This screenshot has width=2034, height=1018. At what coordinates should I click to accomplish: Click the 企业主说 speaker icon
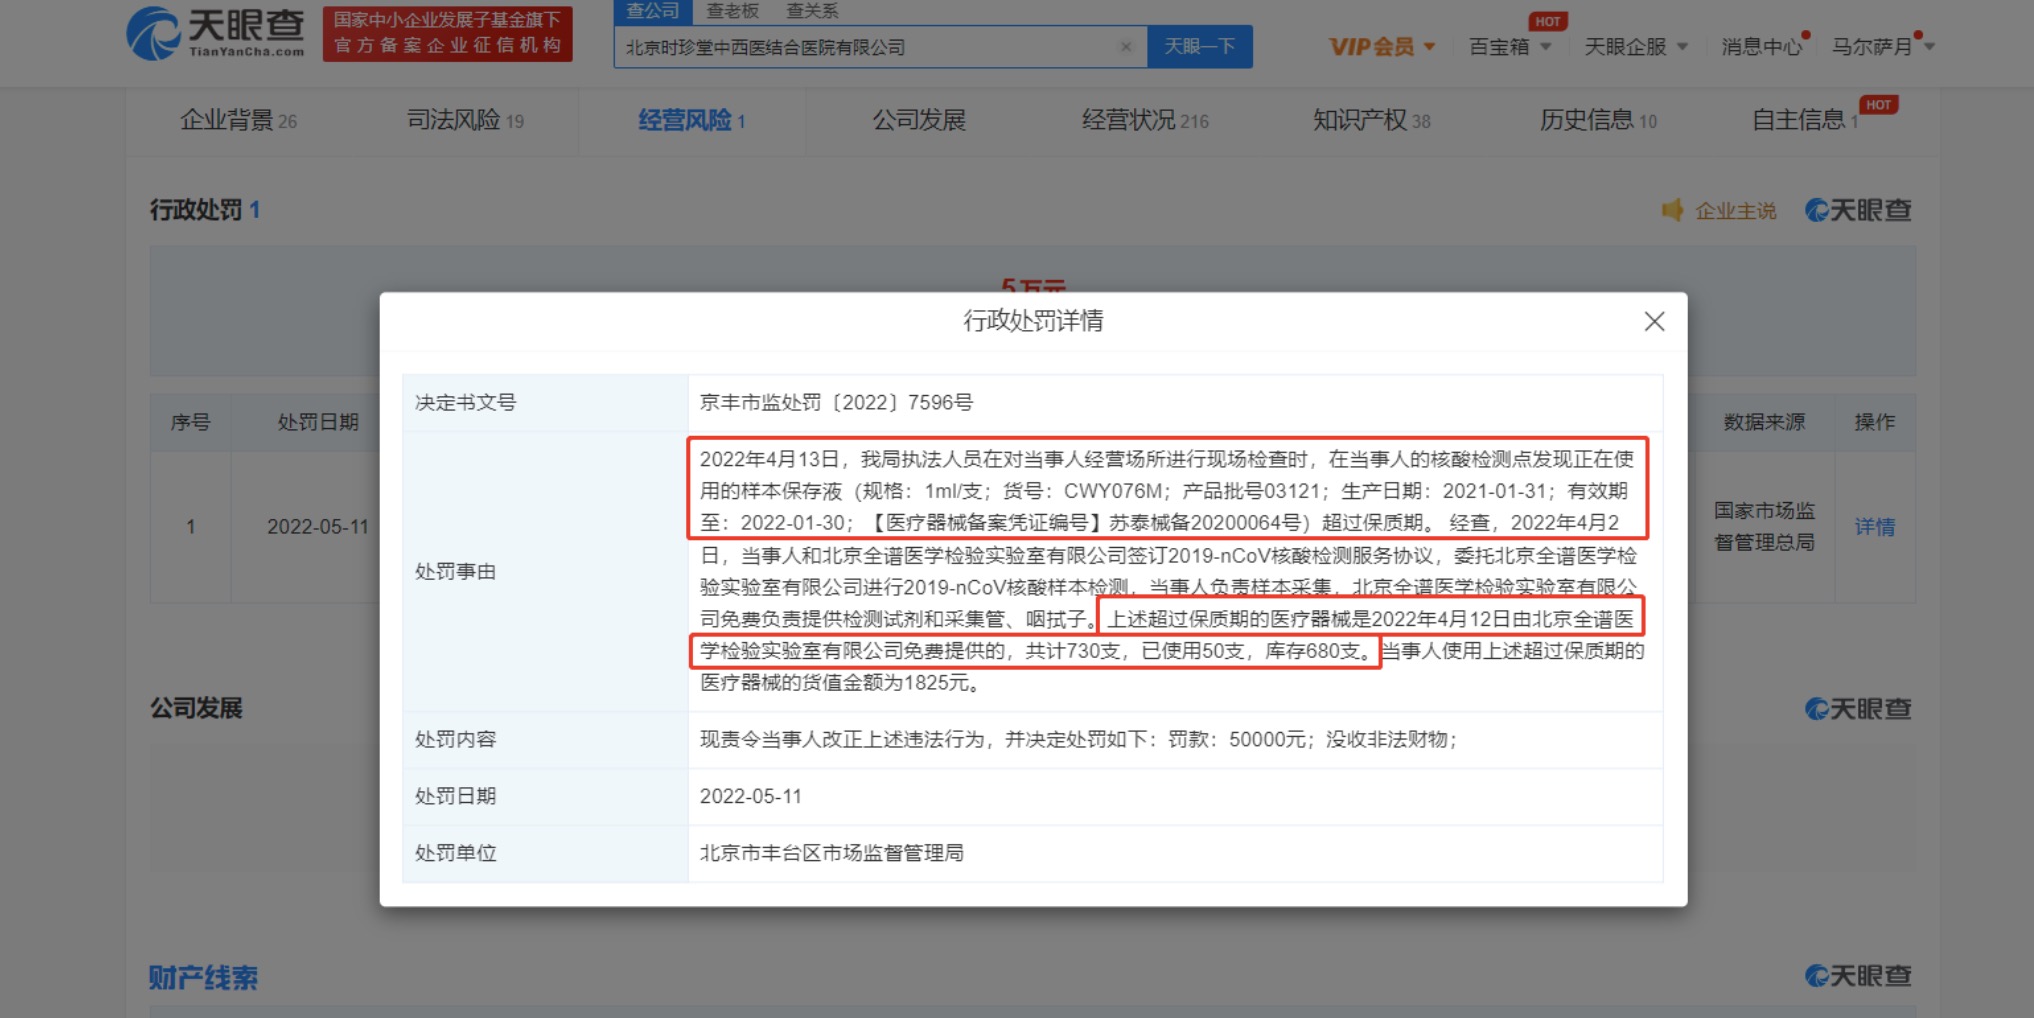pos(1672,210)
